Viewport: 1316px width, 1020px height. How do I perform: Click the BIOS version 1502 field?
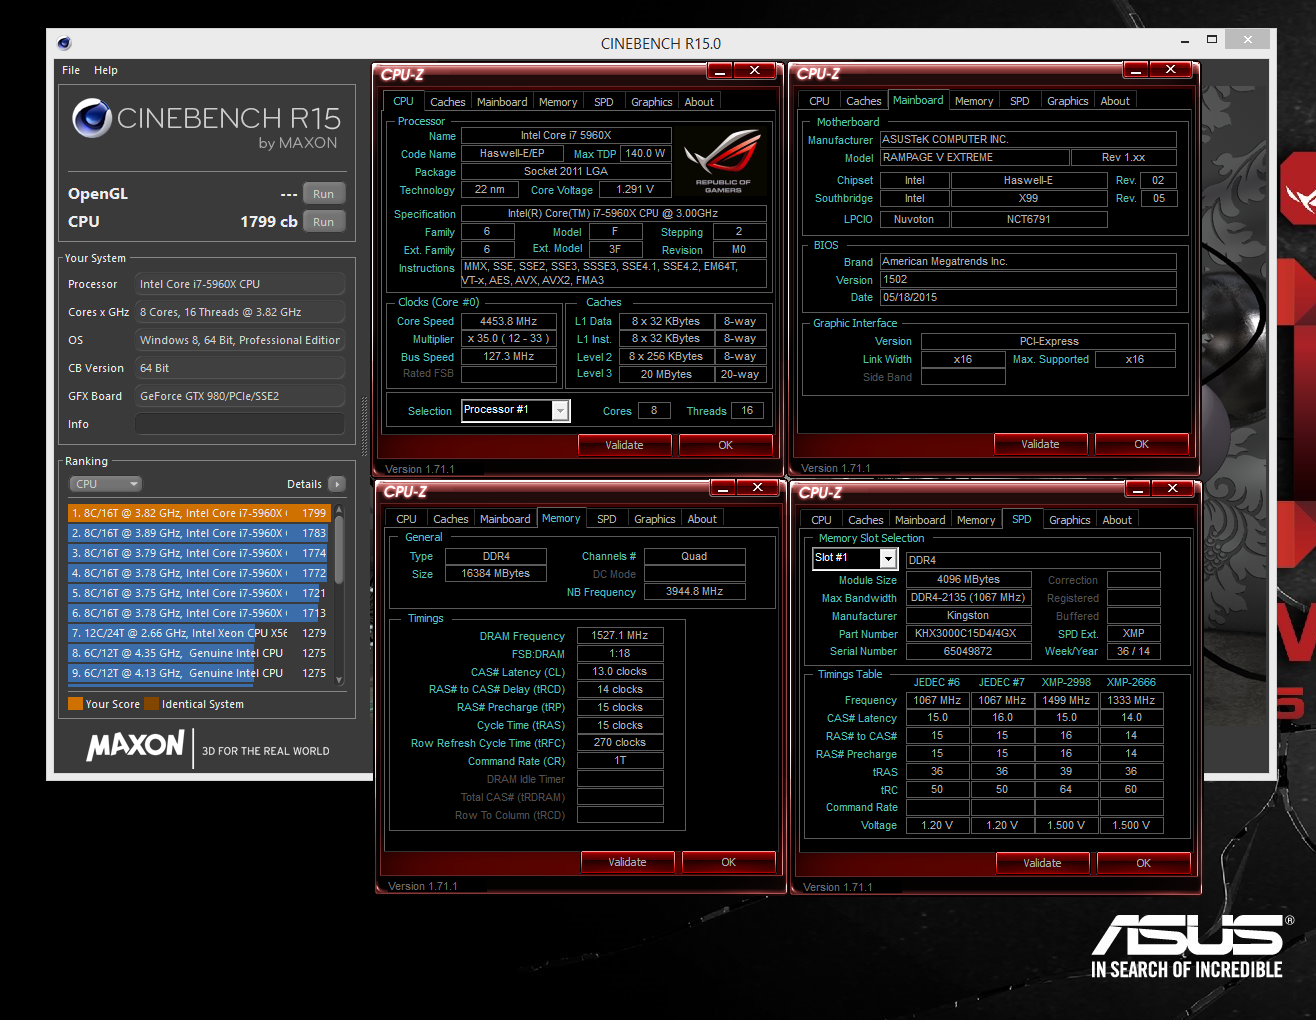pos(1028,279)
